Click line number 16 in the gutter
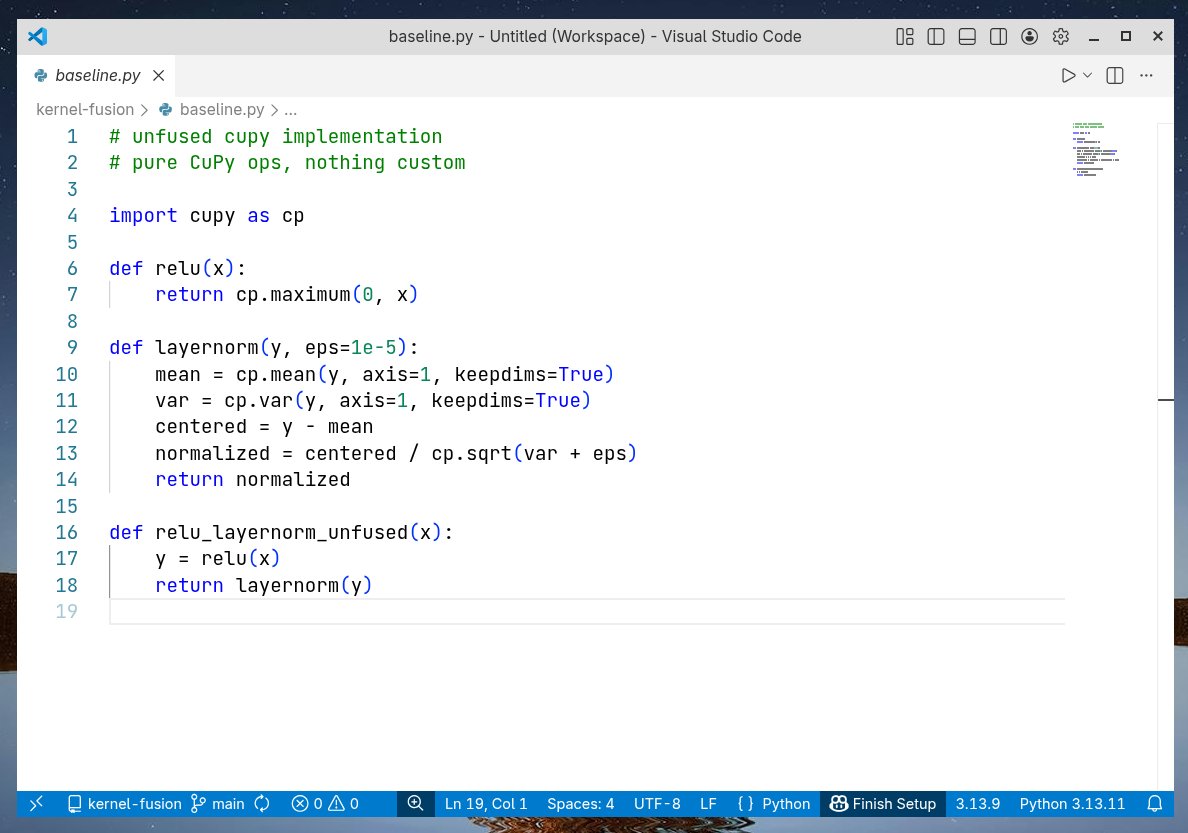 [x=67, y=532]
